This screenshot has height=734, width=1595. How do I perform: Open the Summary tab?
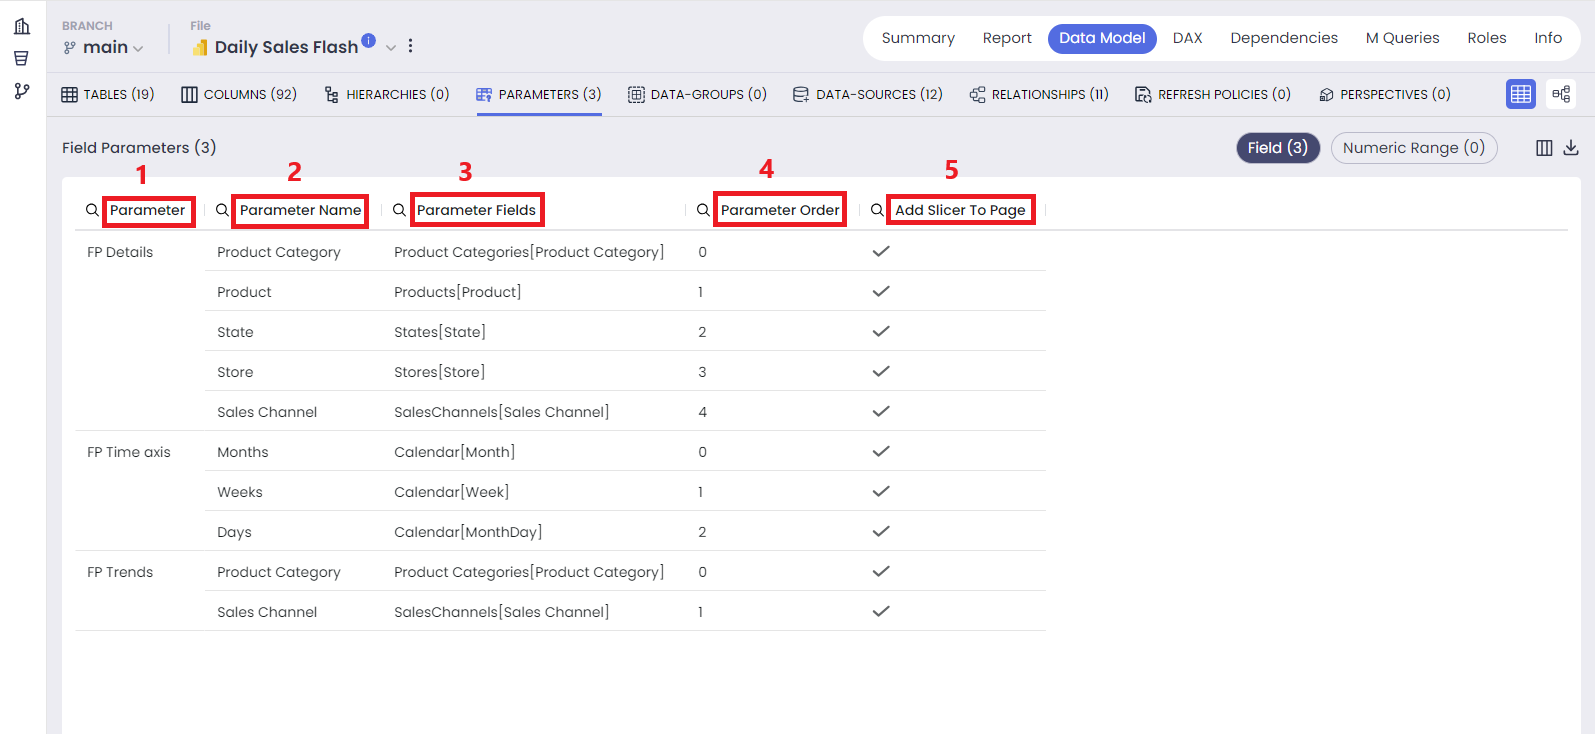[x=918, y=38]
